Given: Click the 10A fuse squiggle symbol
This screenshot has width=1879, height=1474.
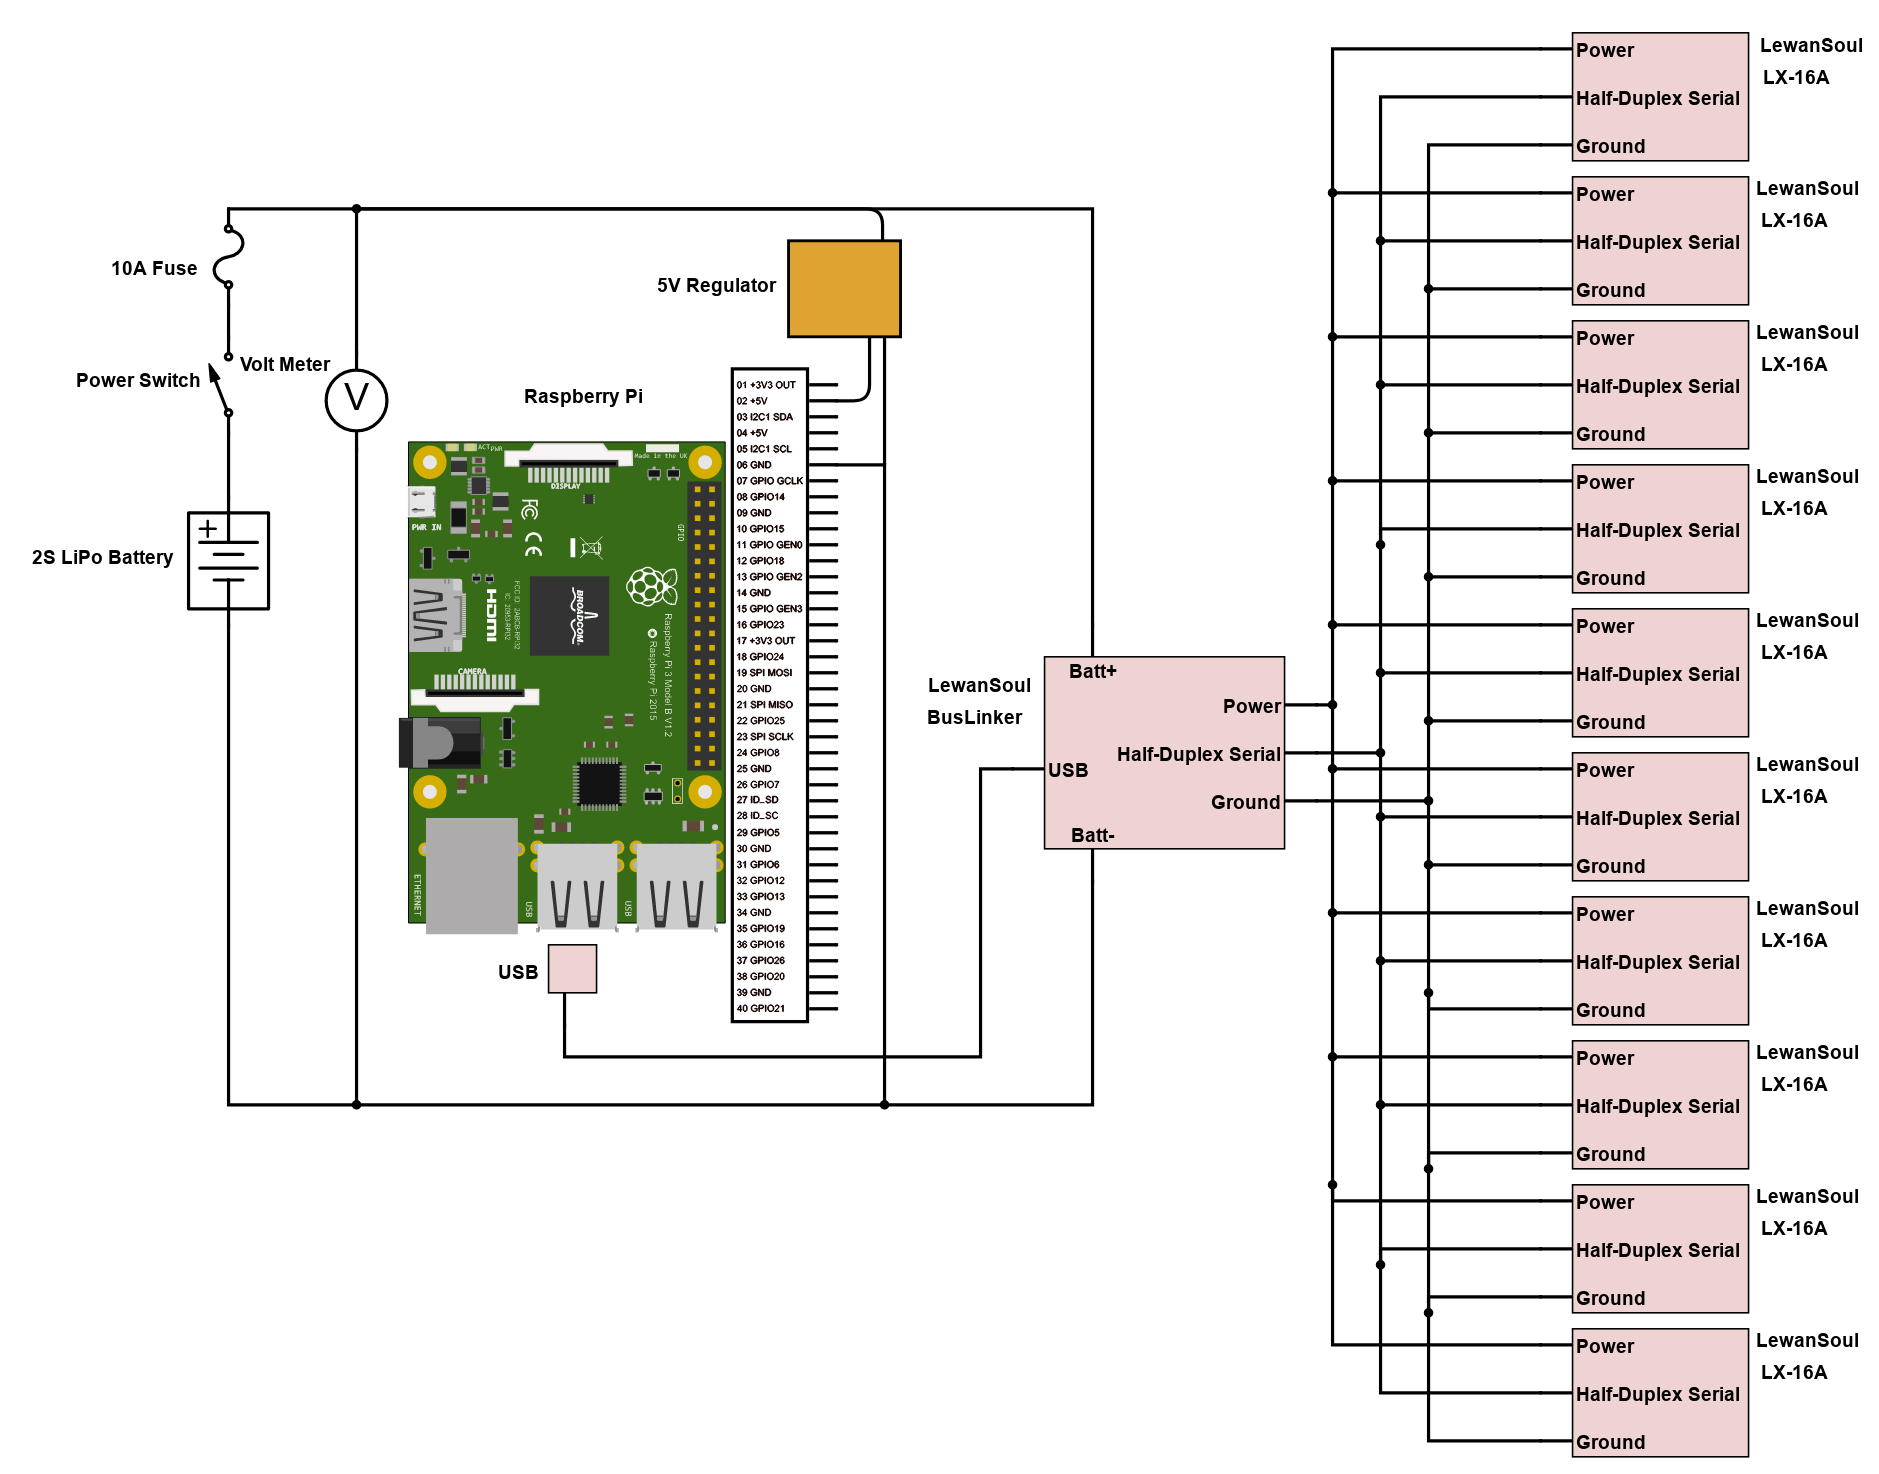Looking at the screenshot, I should [x=229, y=257].
